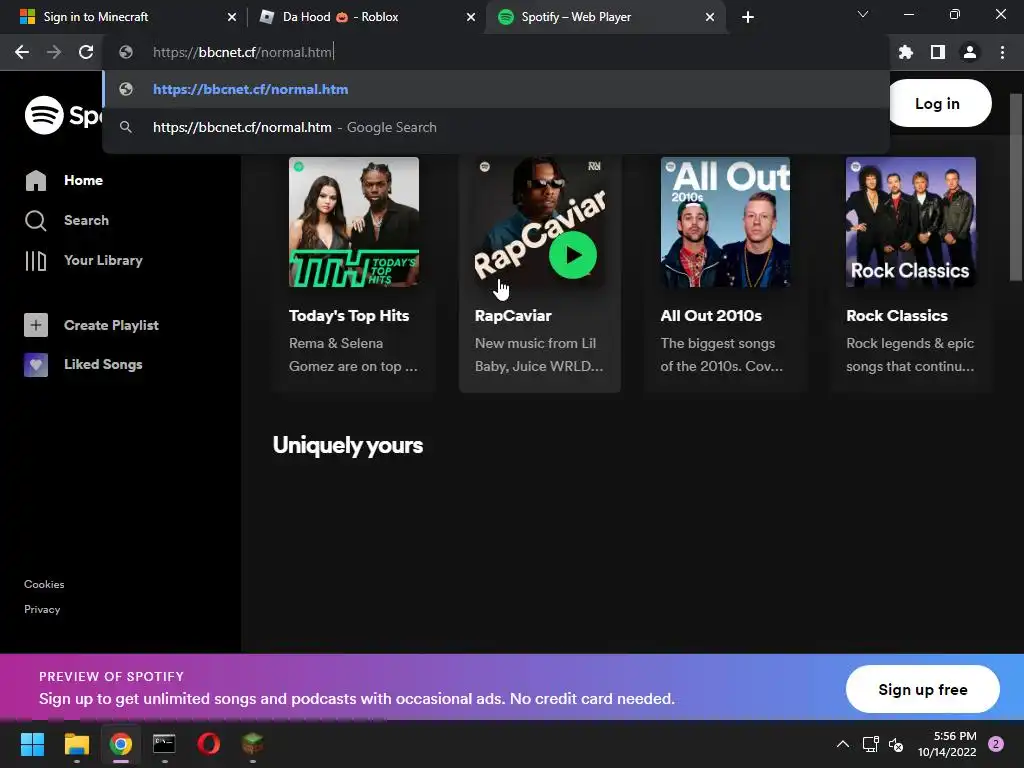The height and width of the screenshot is (768, 1024).
Task: Open a new browser tab
Action: point(748,17)
